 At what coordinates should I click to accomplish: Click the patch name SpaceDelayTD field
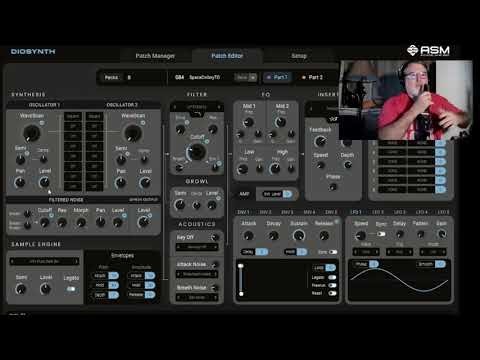204,77
